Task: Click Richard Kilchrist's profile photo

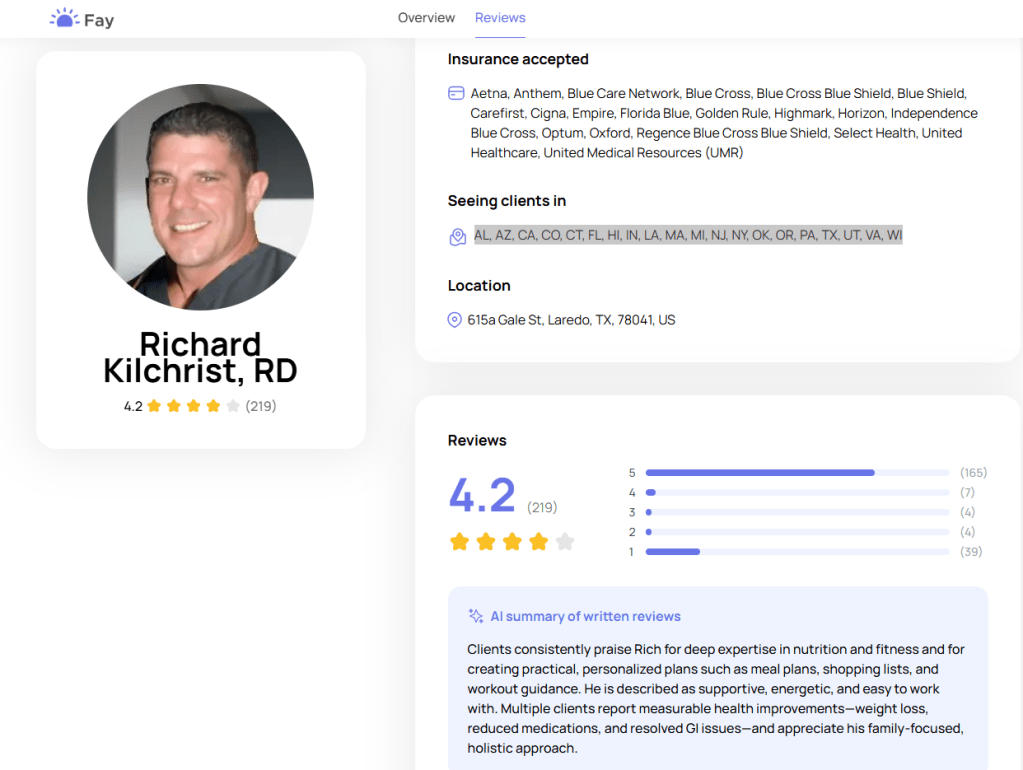Action: click(200, 197)
